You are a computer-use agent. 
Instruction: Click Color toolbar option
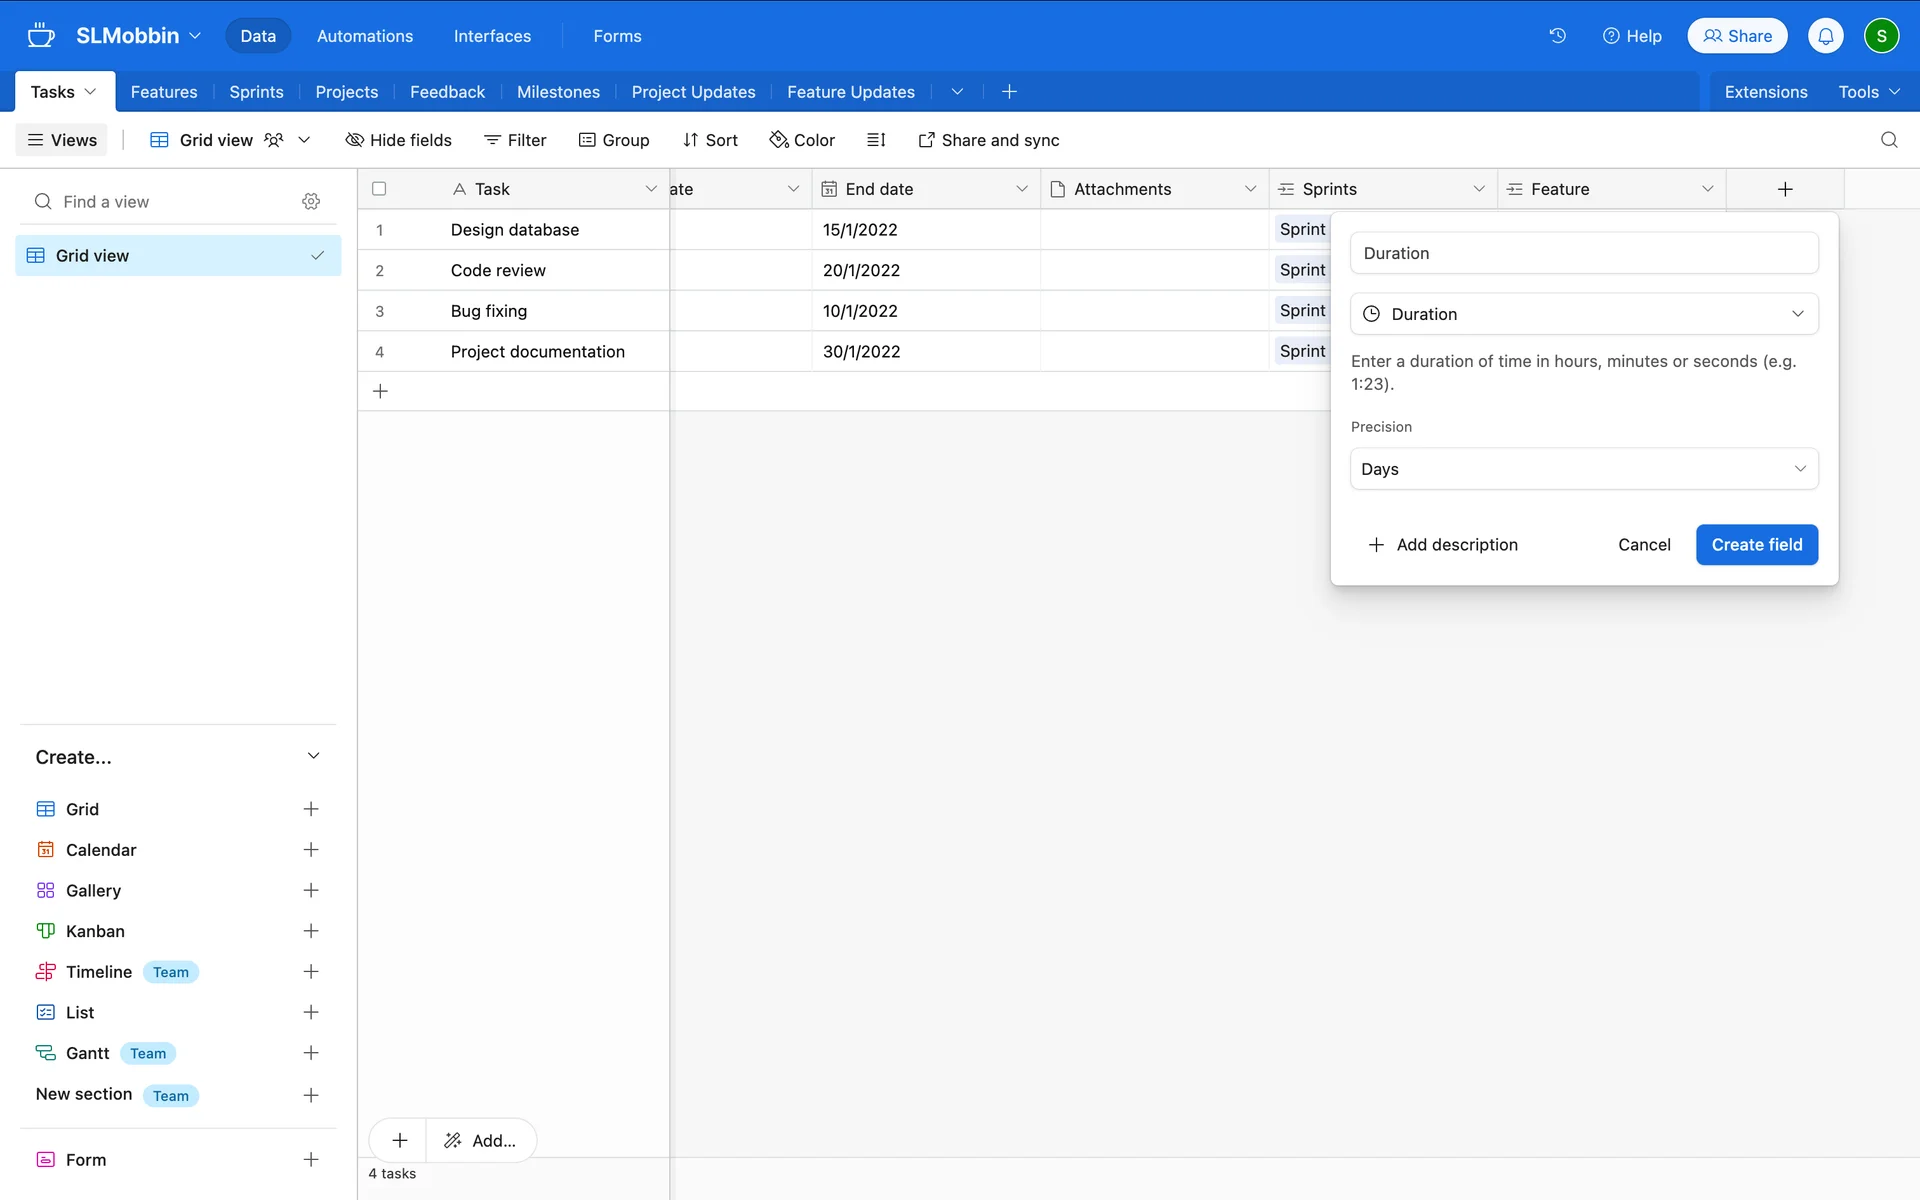[802, 140]
